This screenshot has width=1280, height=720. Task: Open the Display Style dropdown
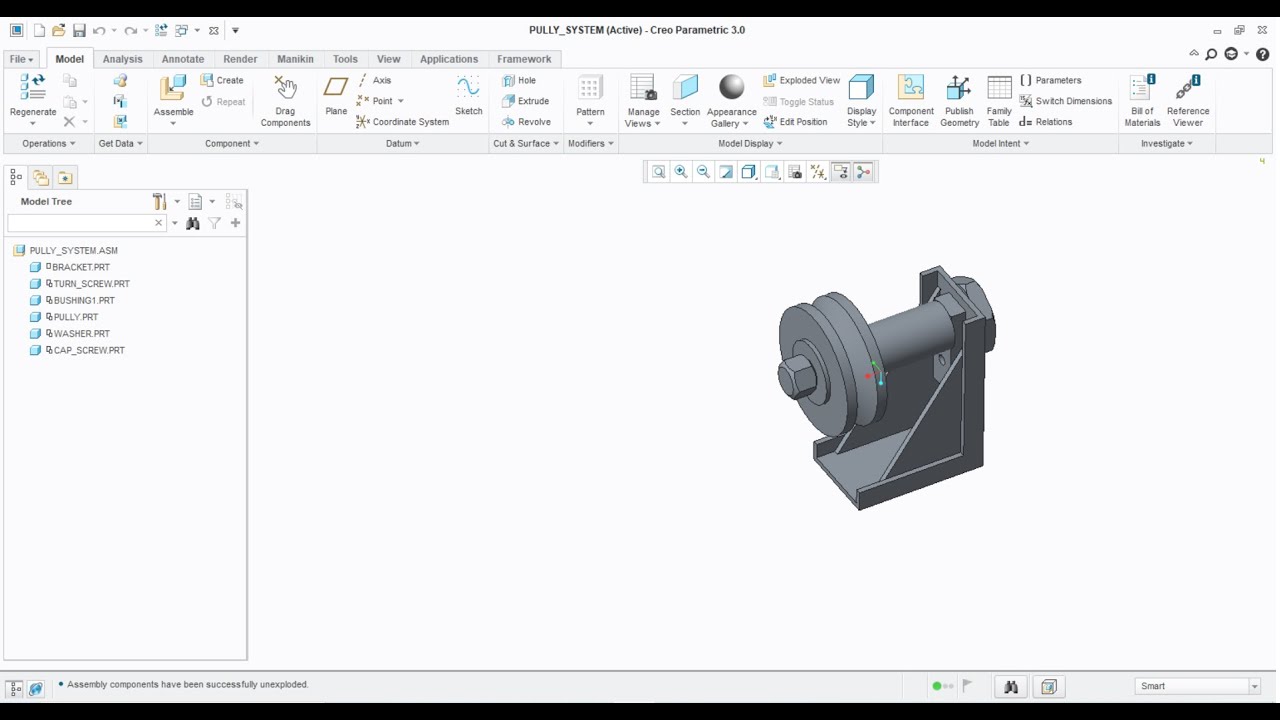(x=861, y=117)
